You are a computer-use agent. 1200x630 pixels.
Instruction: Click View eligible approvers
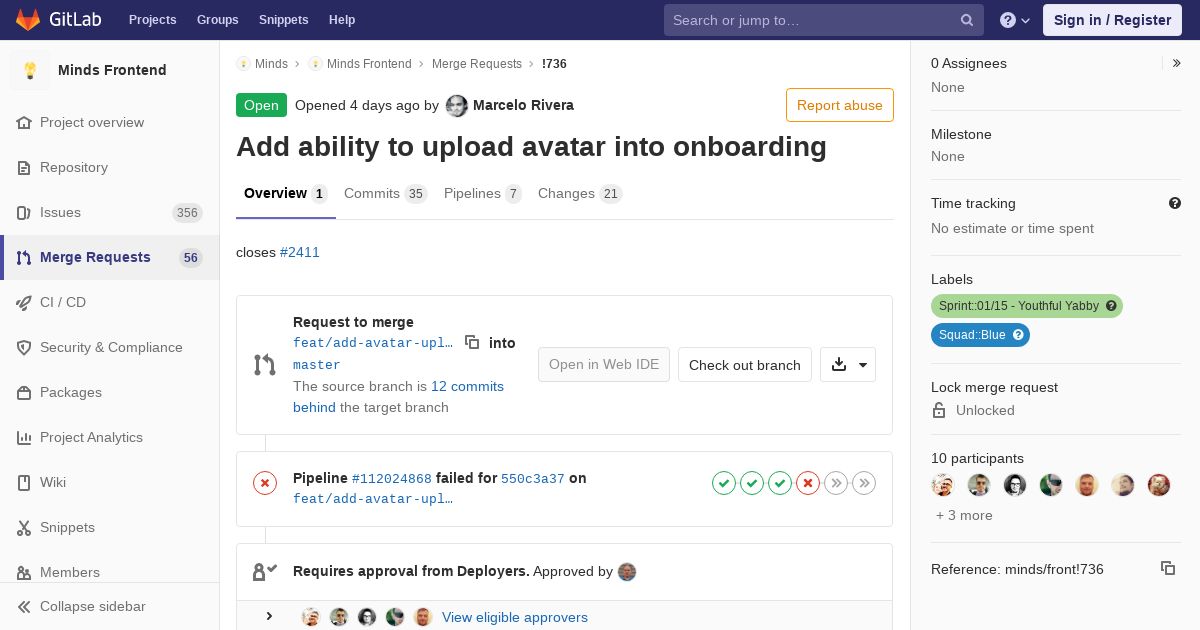[x=515, y=617]
